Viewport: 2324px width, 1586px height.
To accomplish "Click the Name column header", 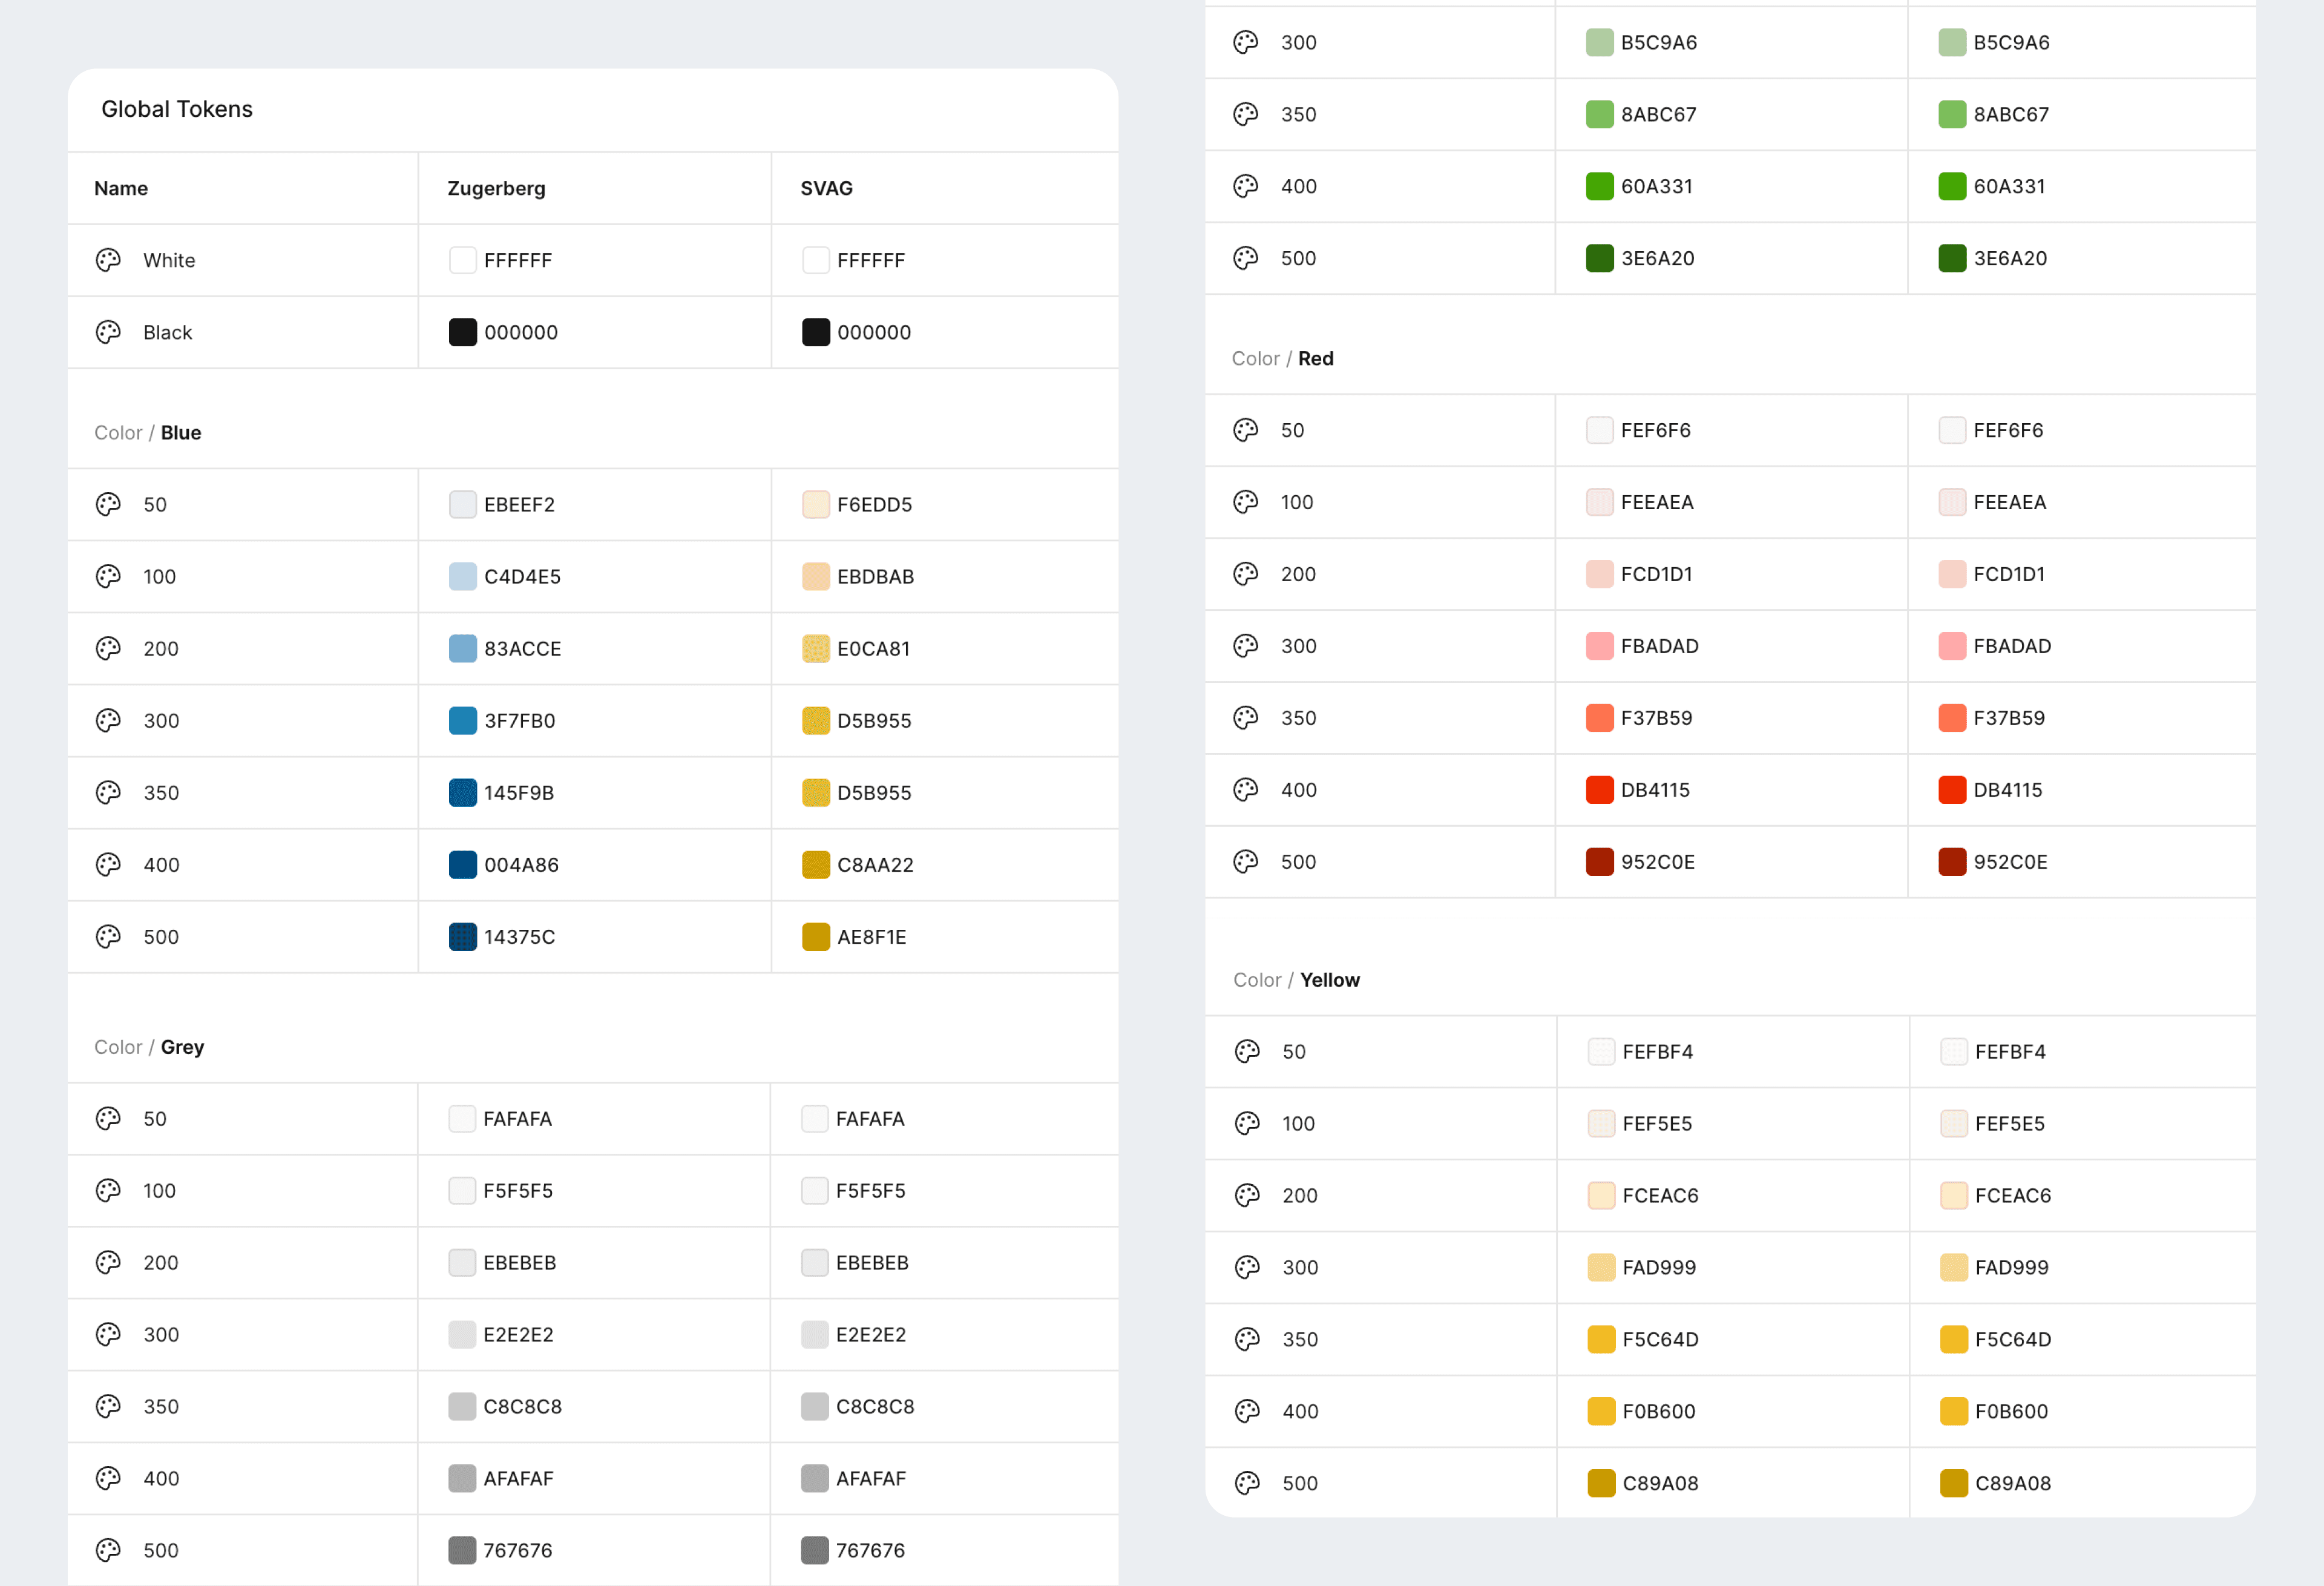I will coord(121,188).
